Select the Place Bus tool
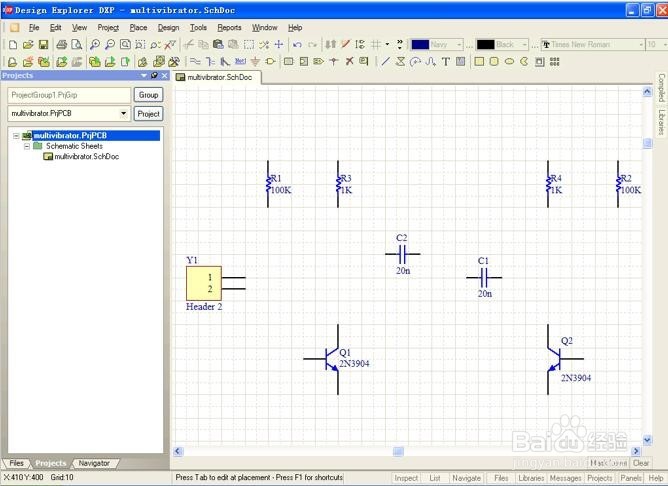Viewport: 668px width, 486px height. click(x=210, y=62)
